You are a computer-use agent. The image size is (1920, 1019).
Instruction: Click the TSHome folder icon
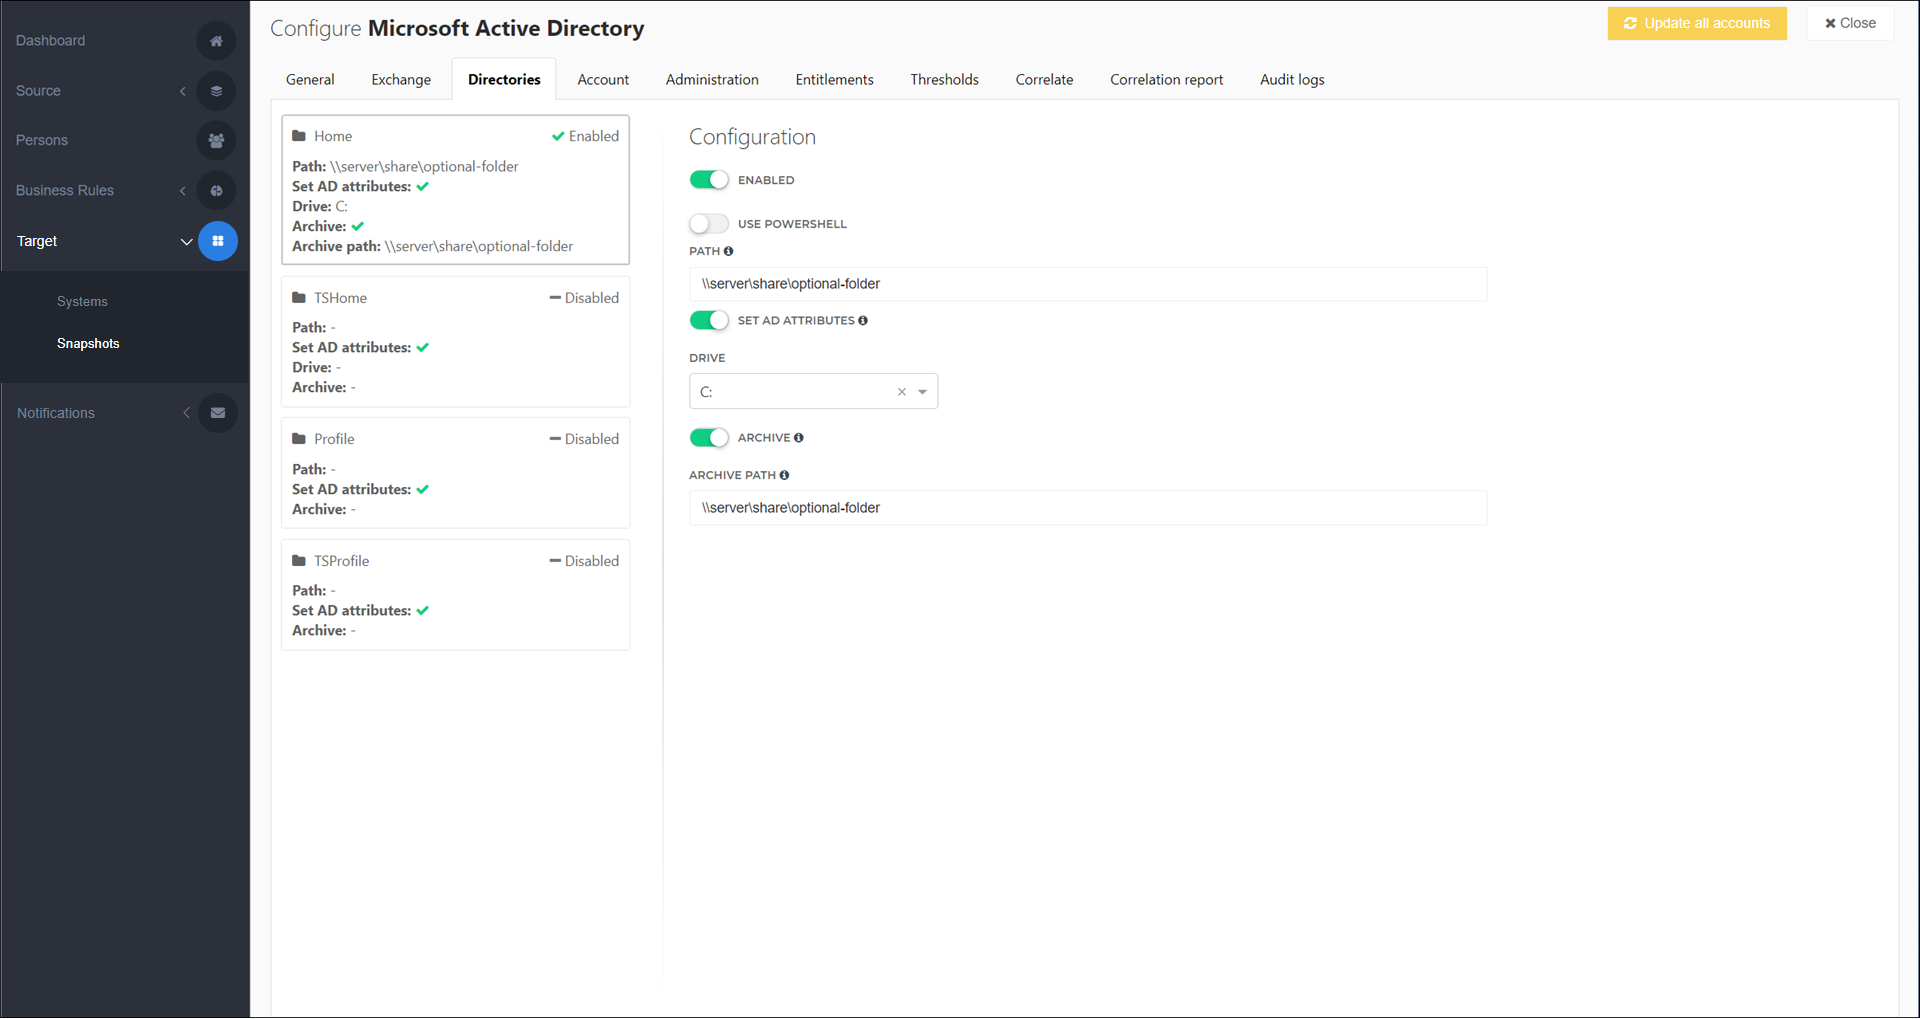299,298
